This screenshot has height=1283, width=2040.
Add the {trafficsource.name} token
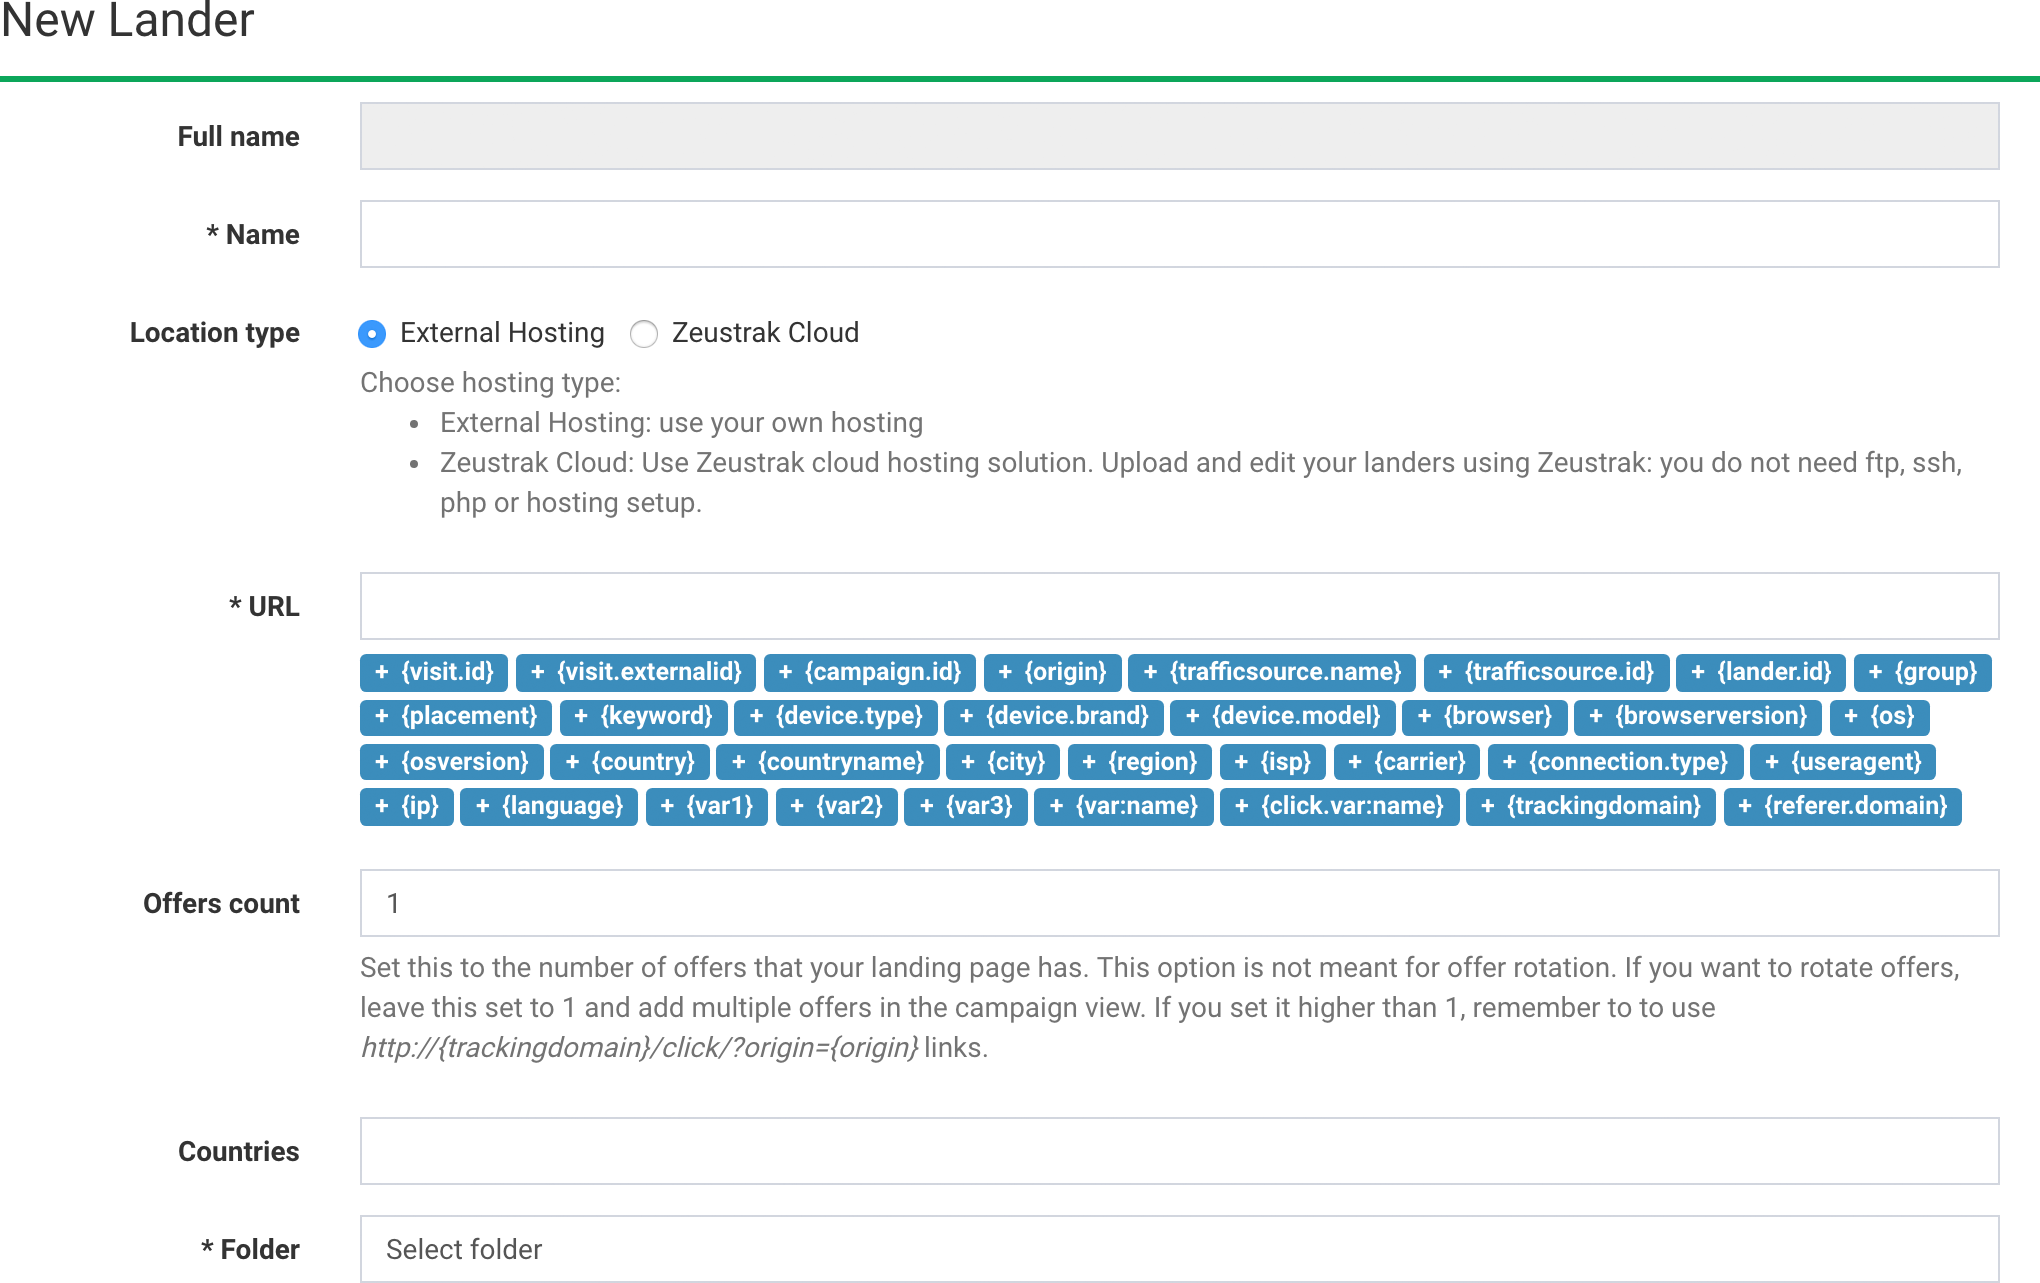tap(1271, 672)
